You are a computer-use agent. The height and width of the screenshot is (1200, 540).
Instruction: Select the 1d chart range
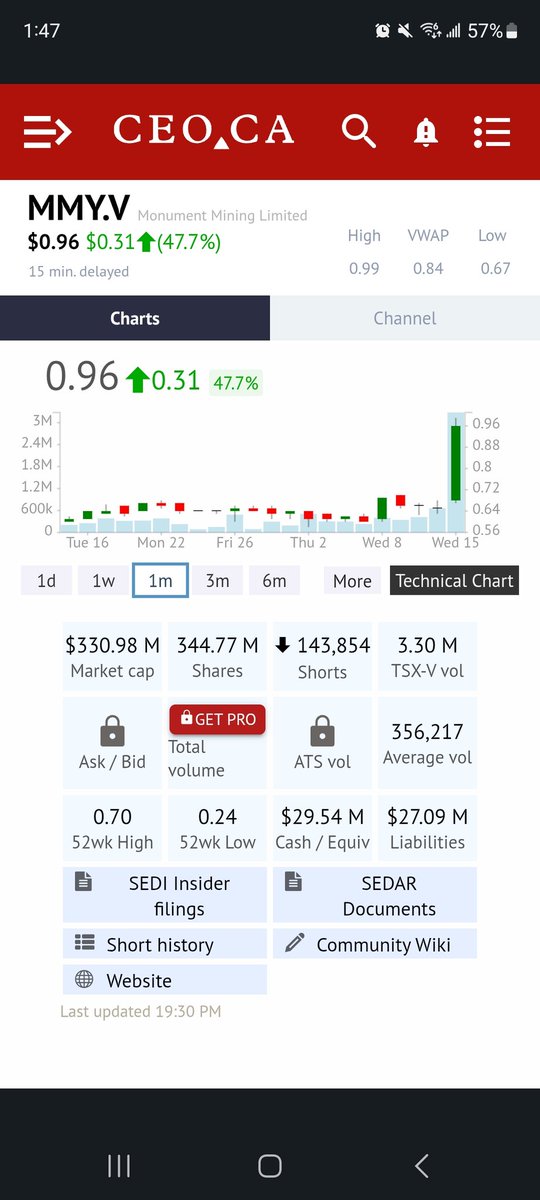click(46, 581)
